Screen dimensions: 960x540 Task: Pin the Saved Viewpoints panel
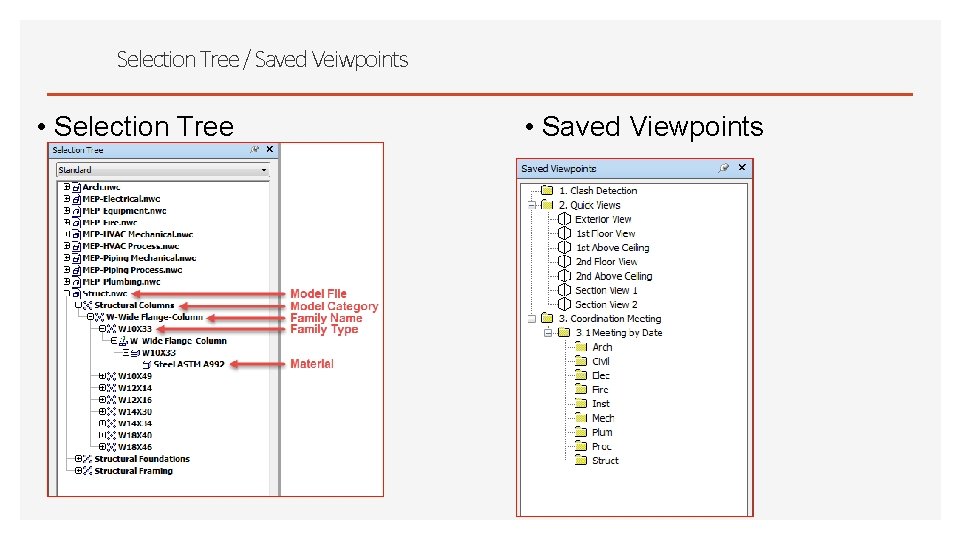(x=724, y=168)
